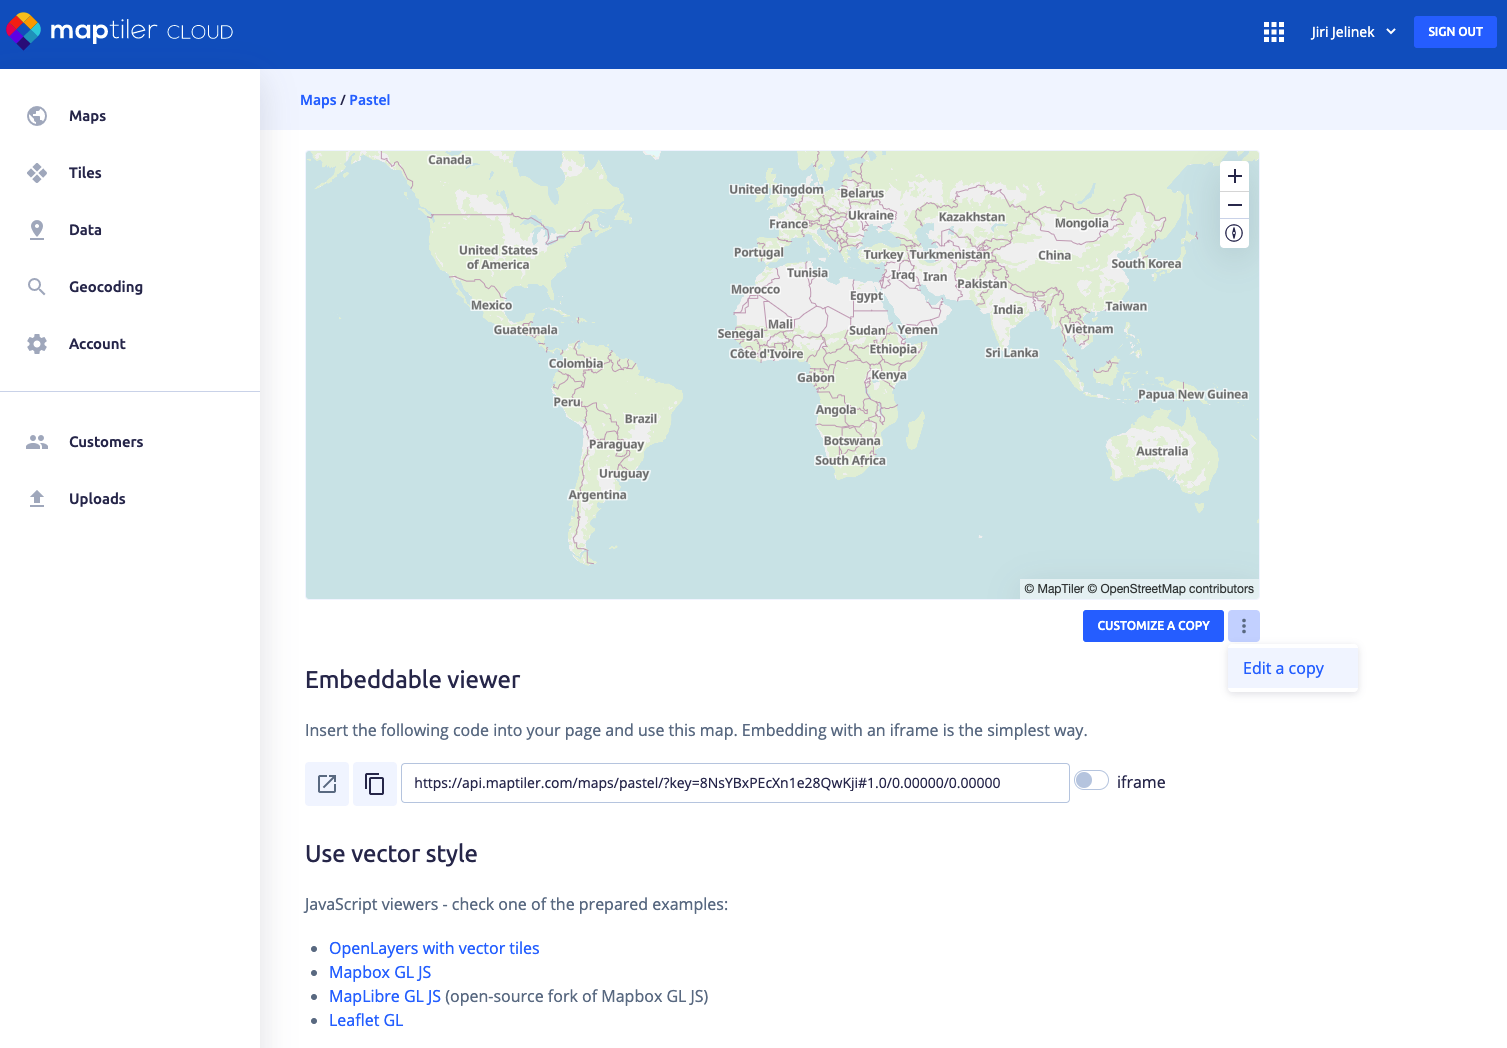Viewport: 1507px width, 1048px height.
Task: Copy the embed URL to clipboard
Action: point(375,784)
